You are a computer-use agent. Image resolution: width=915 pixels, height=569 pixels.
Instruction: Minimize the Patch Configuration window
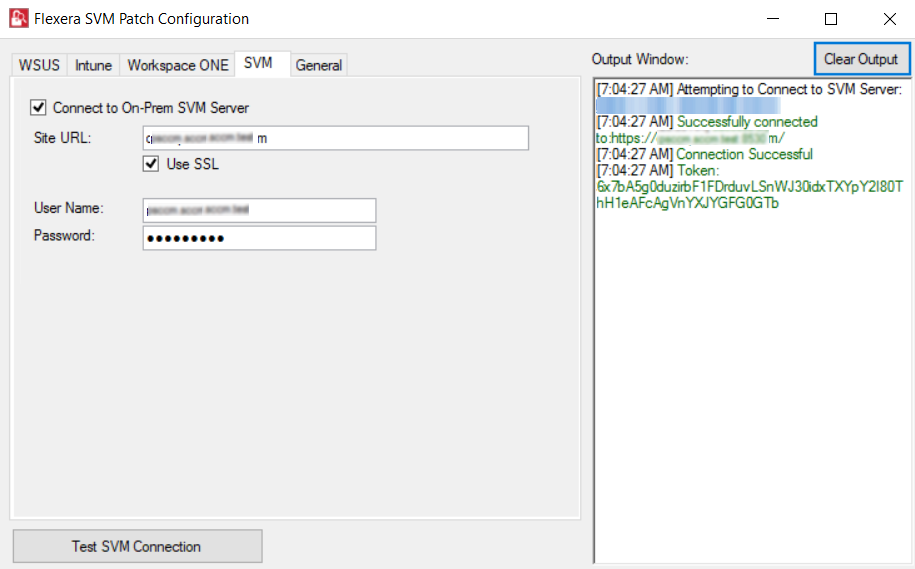[773, 19]
